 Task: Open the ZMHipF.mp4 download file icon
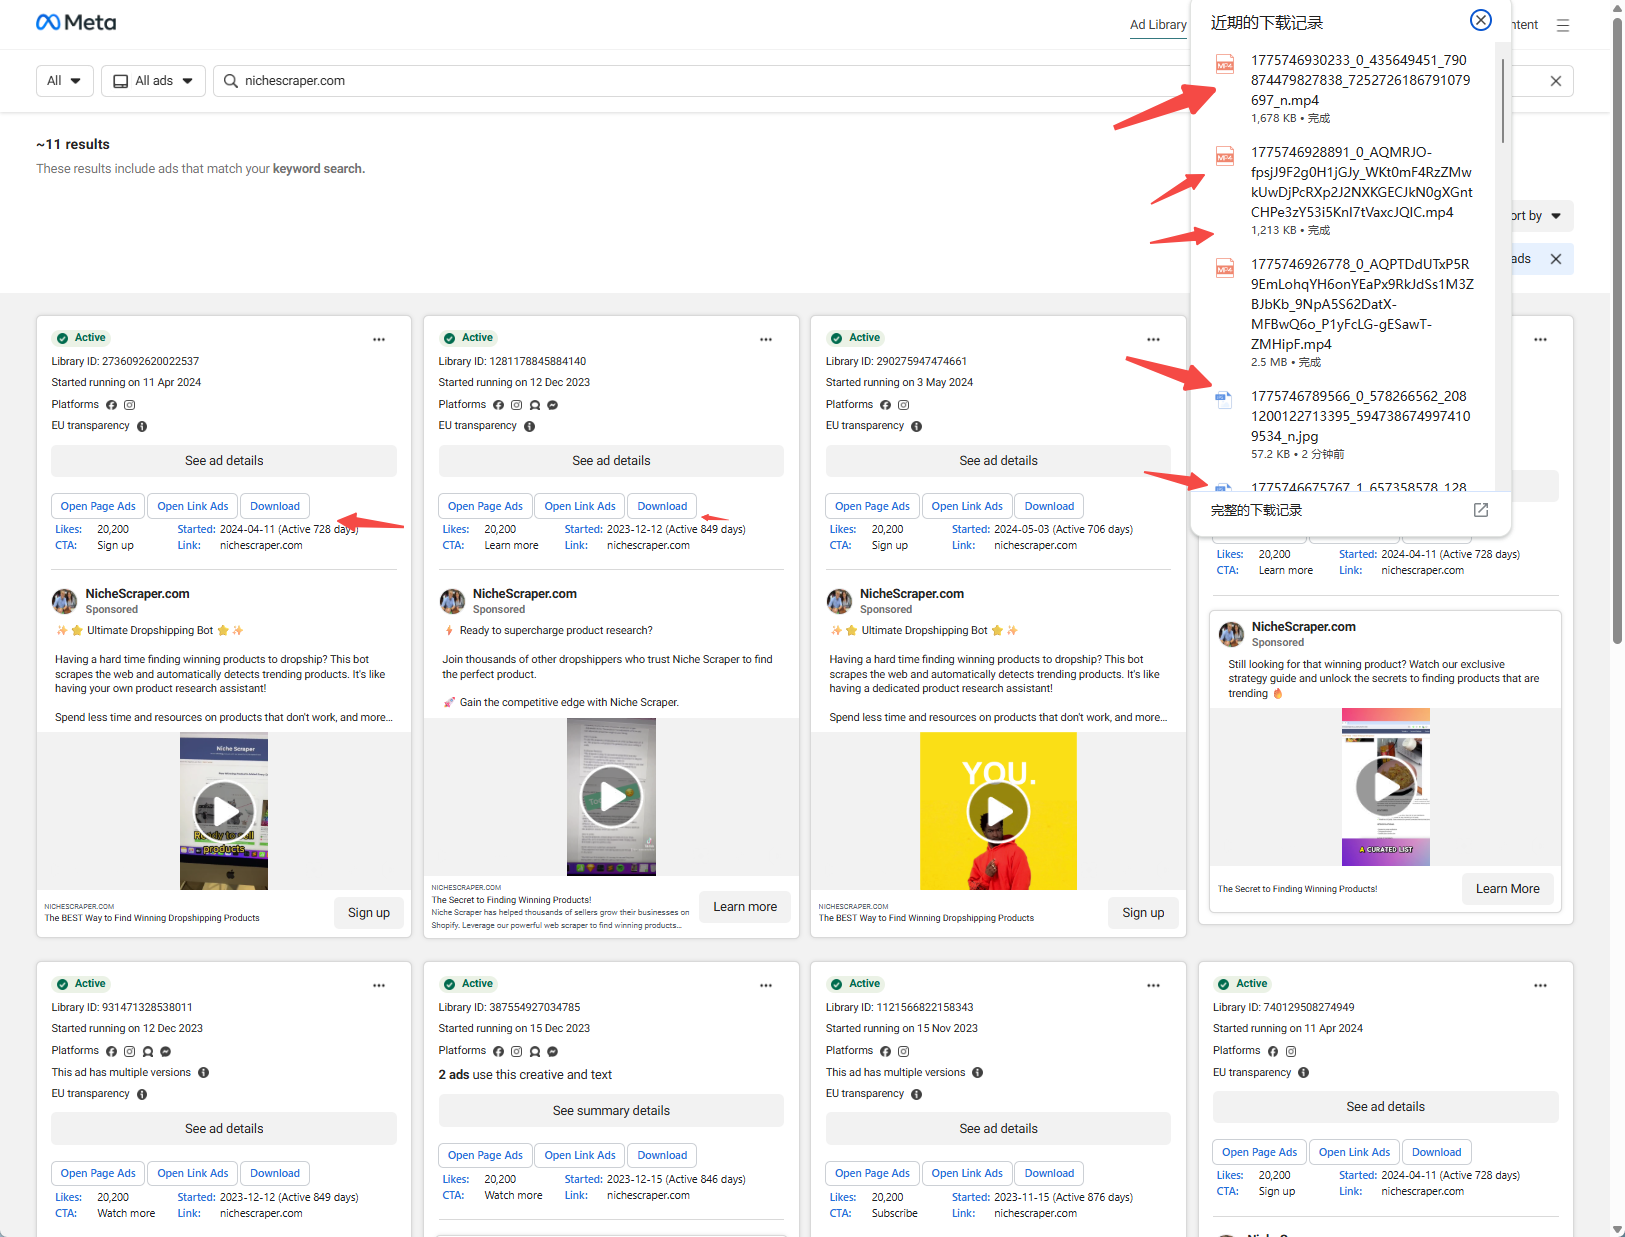click(1224, 268)
